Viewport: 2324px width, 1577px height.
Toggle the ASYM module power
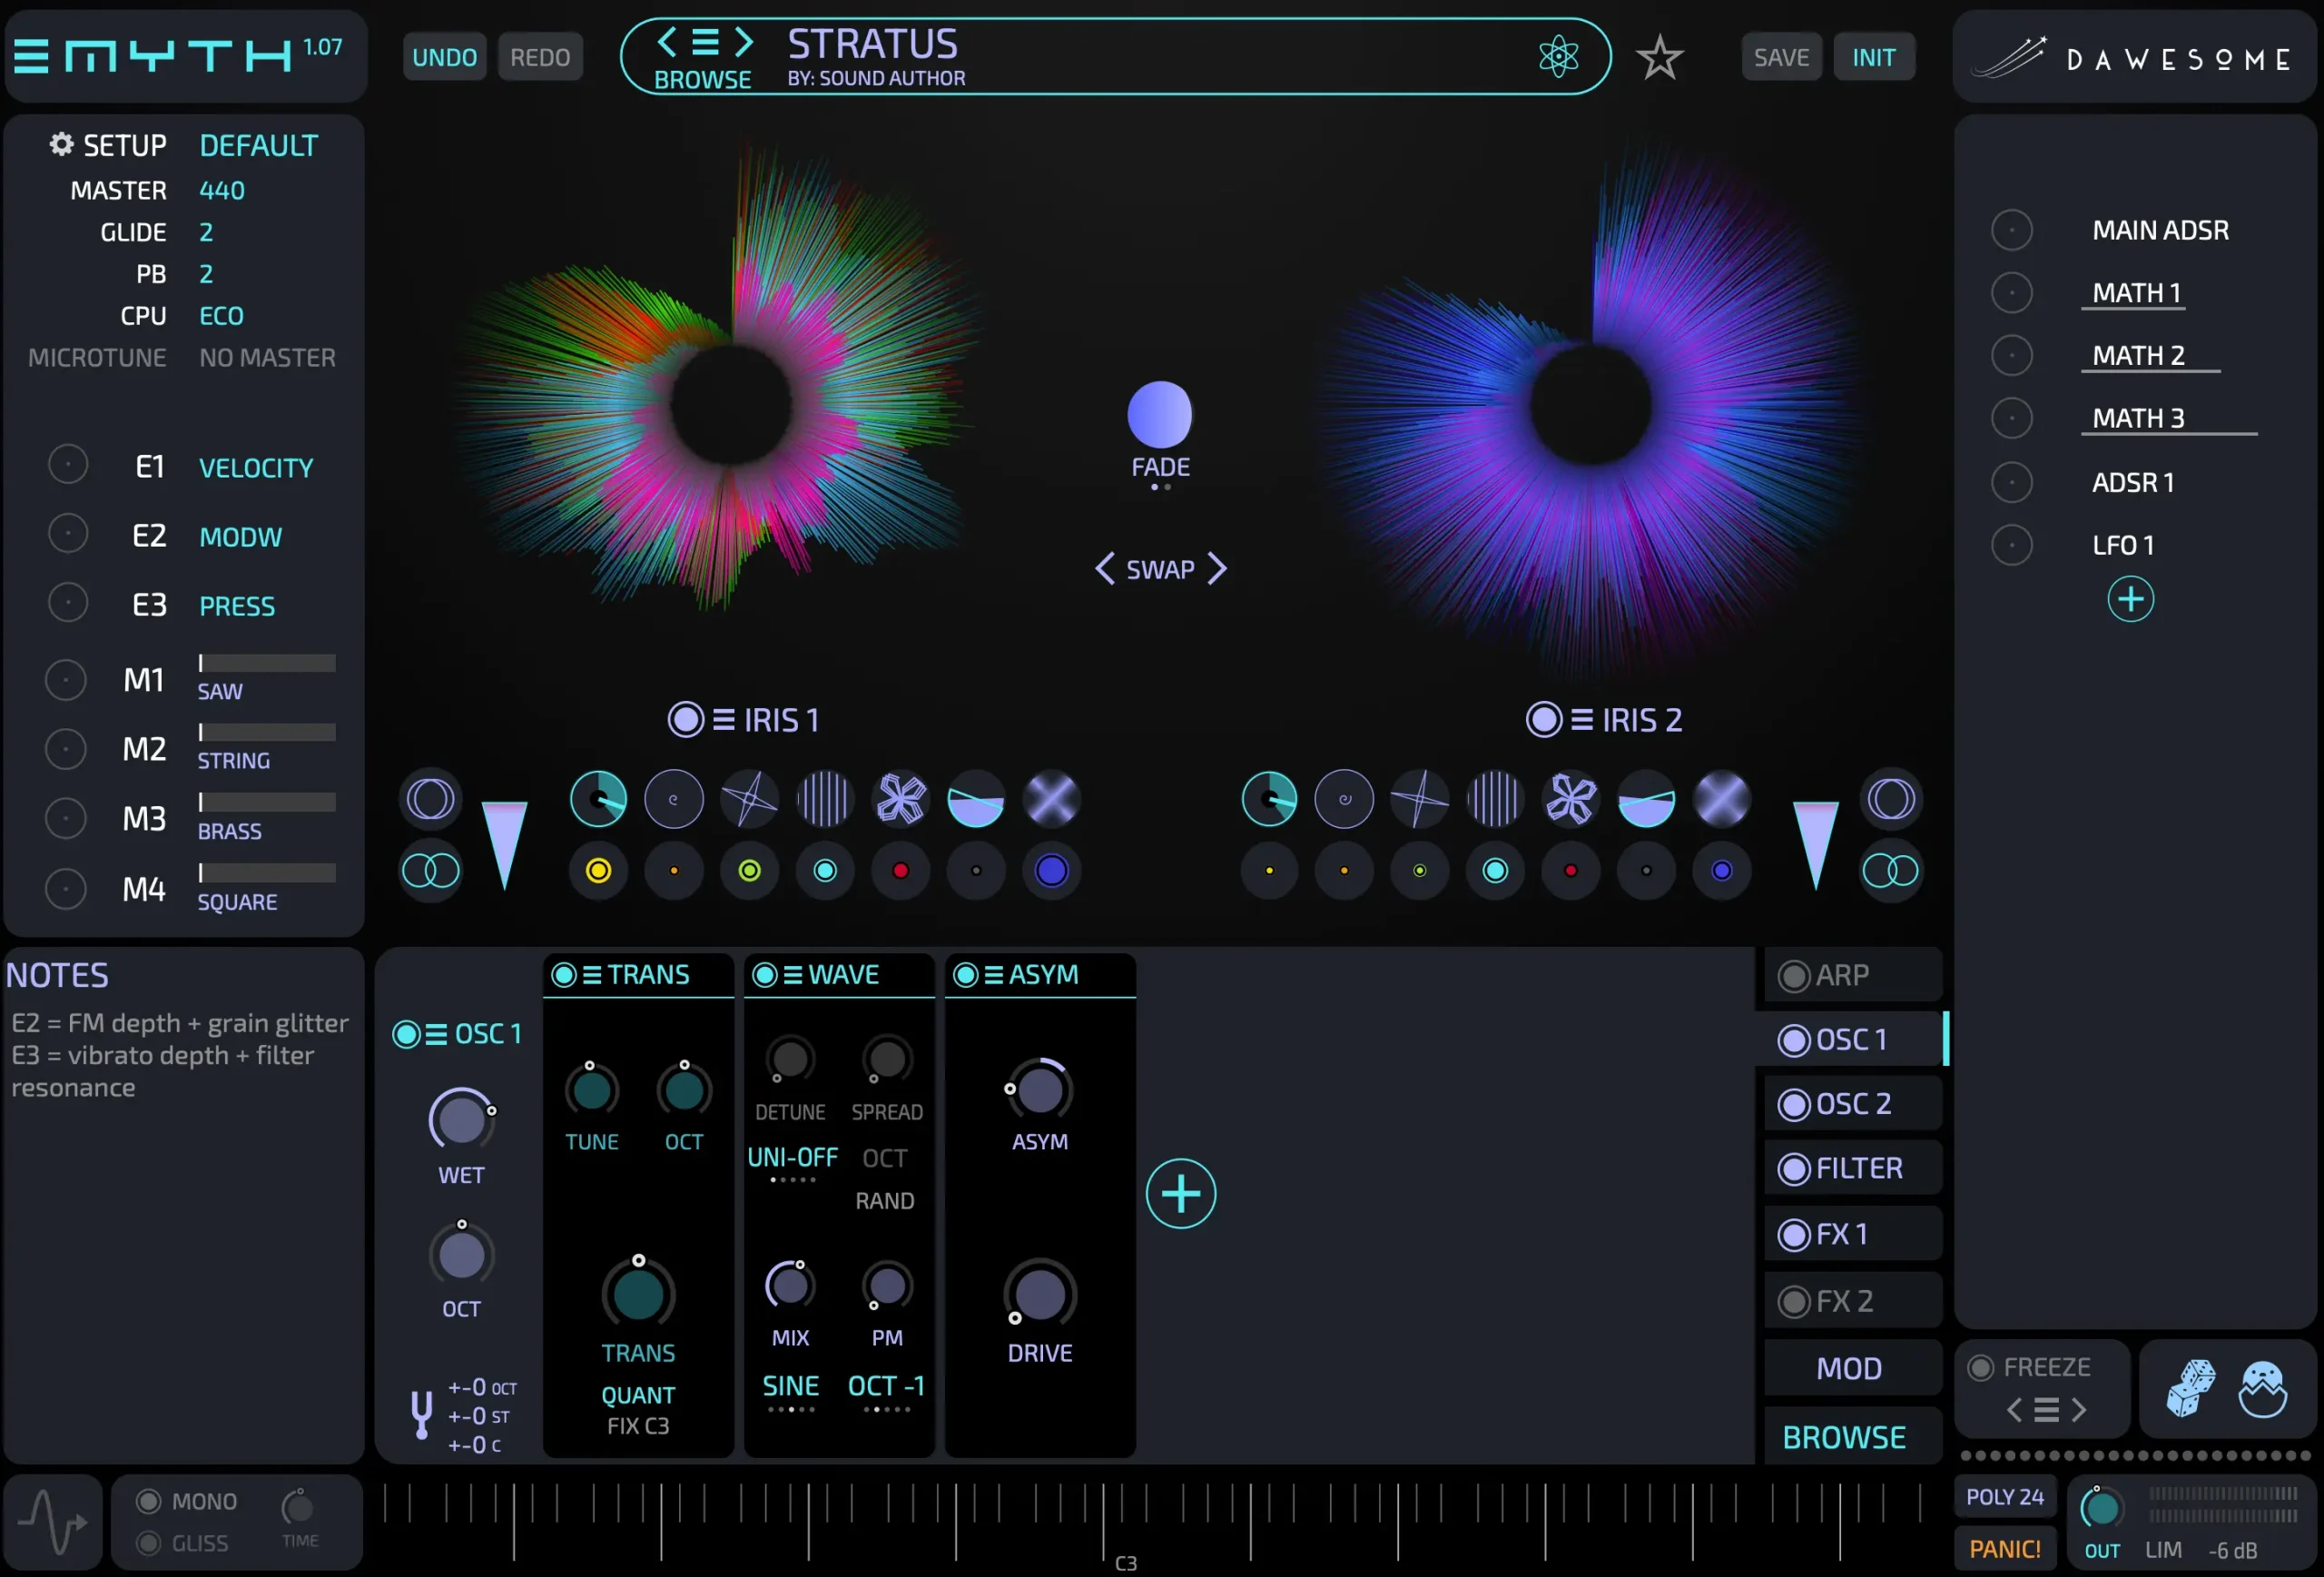pos(966,975)
